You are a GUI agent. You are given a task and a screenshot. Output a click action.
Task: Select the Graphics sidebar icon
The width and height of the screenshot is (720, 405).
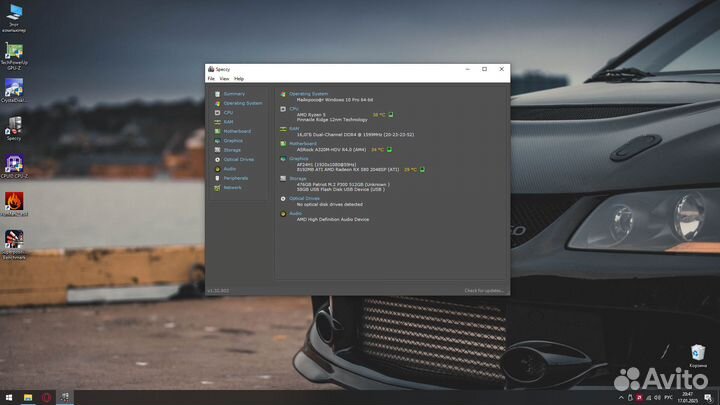point(215,141)
